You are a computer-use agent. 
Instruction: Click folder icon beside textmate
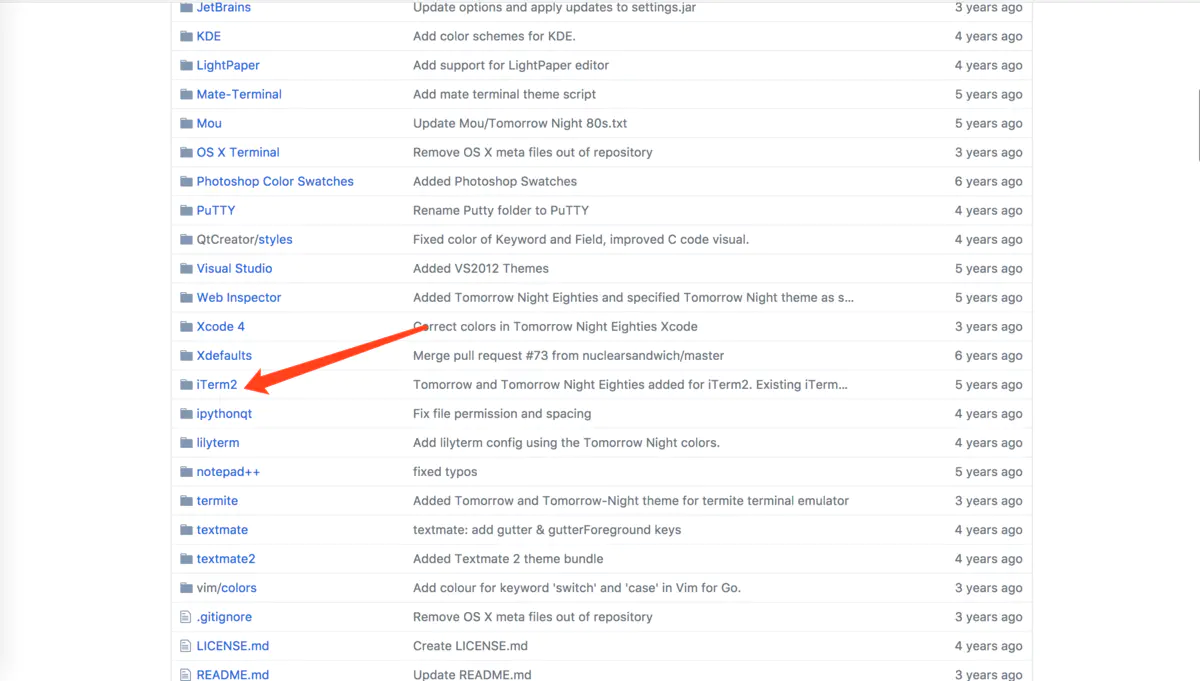point(186,529)
